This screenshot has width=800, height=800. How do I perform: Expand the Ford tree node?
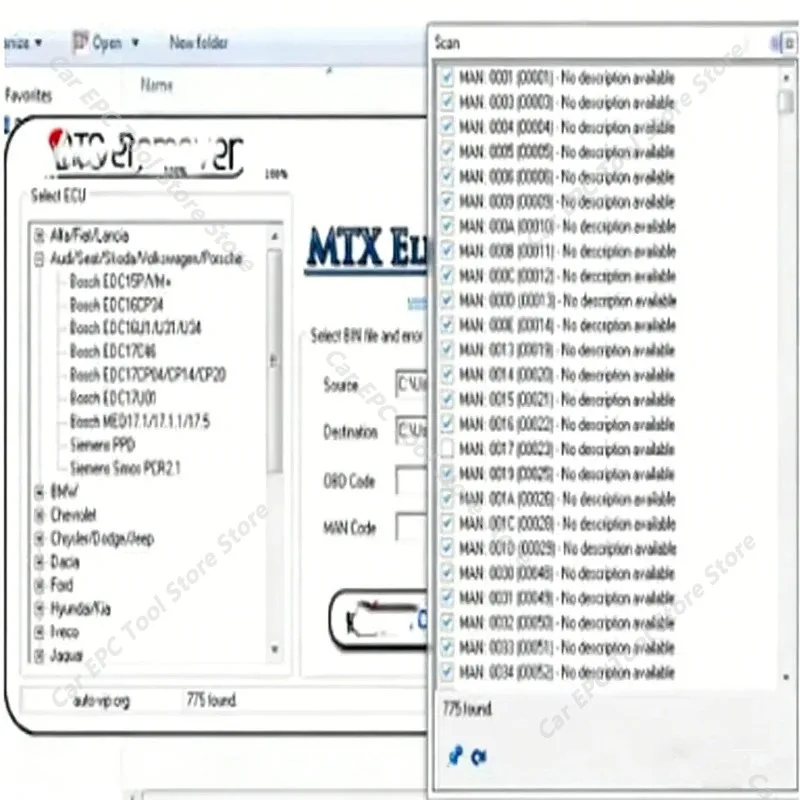pyautogui.click(x=39, y=585)
